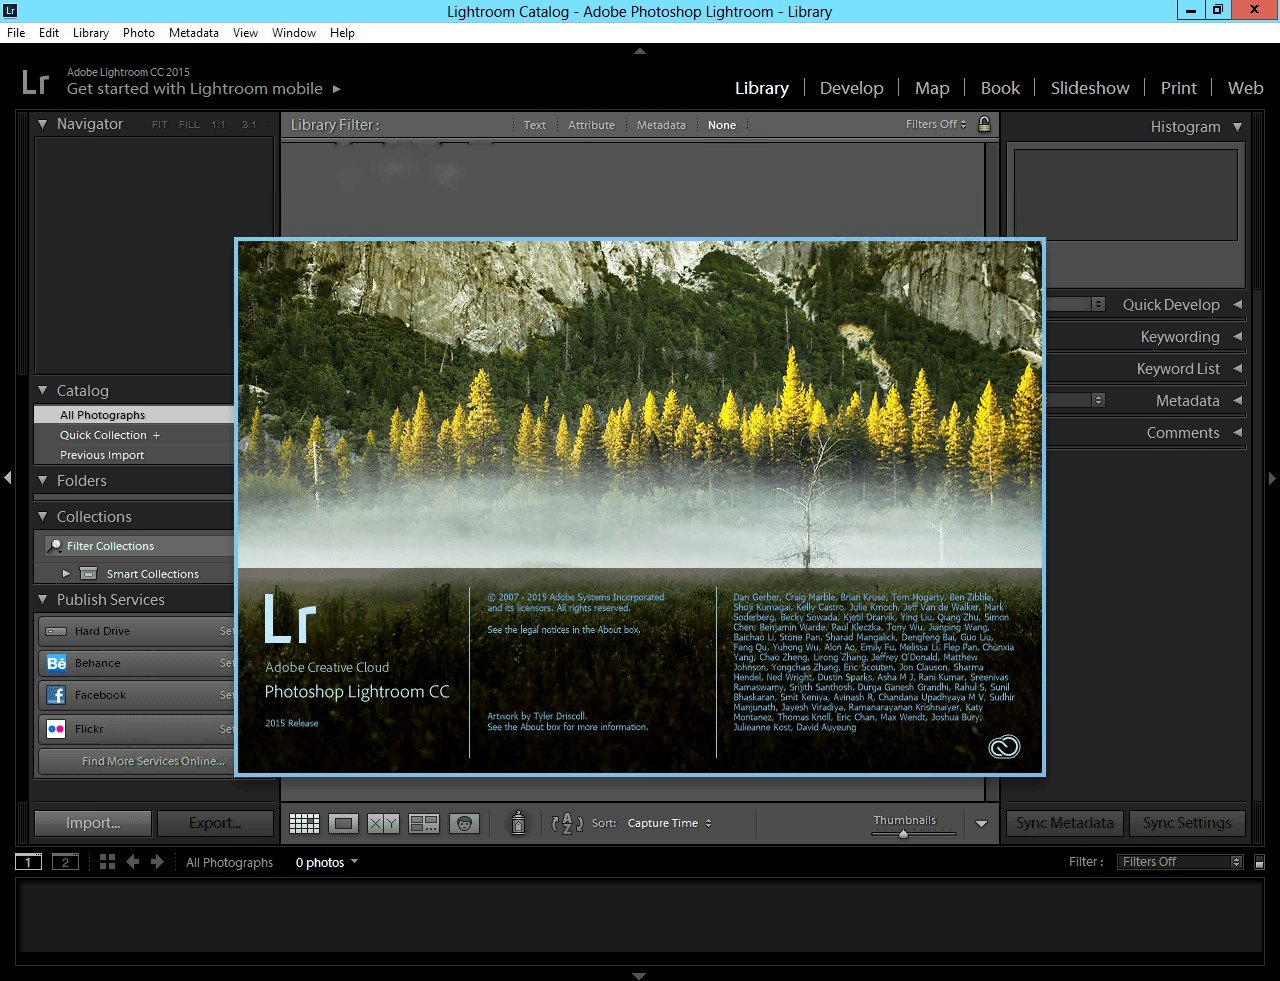Hide the top module picker panel arrow
Viewport: 1280px width, 981px height.
[640, 51]
